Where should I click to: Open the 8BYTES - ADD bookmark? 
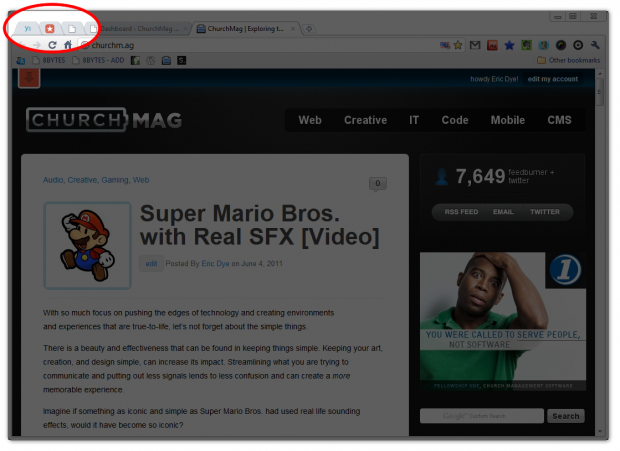click(x=98, y=60)
